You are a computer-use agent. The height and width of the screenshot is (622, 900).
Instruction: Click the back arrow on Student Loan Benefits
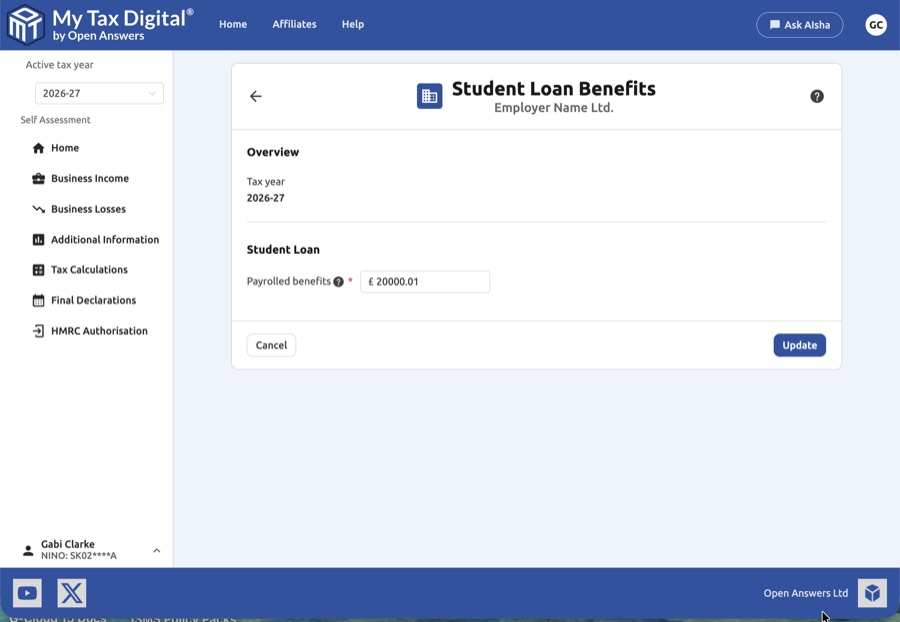(256, 96)
